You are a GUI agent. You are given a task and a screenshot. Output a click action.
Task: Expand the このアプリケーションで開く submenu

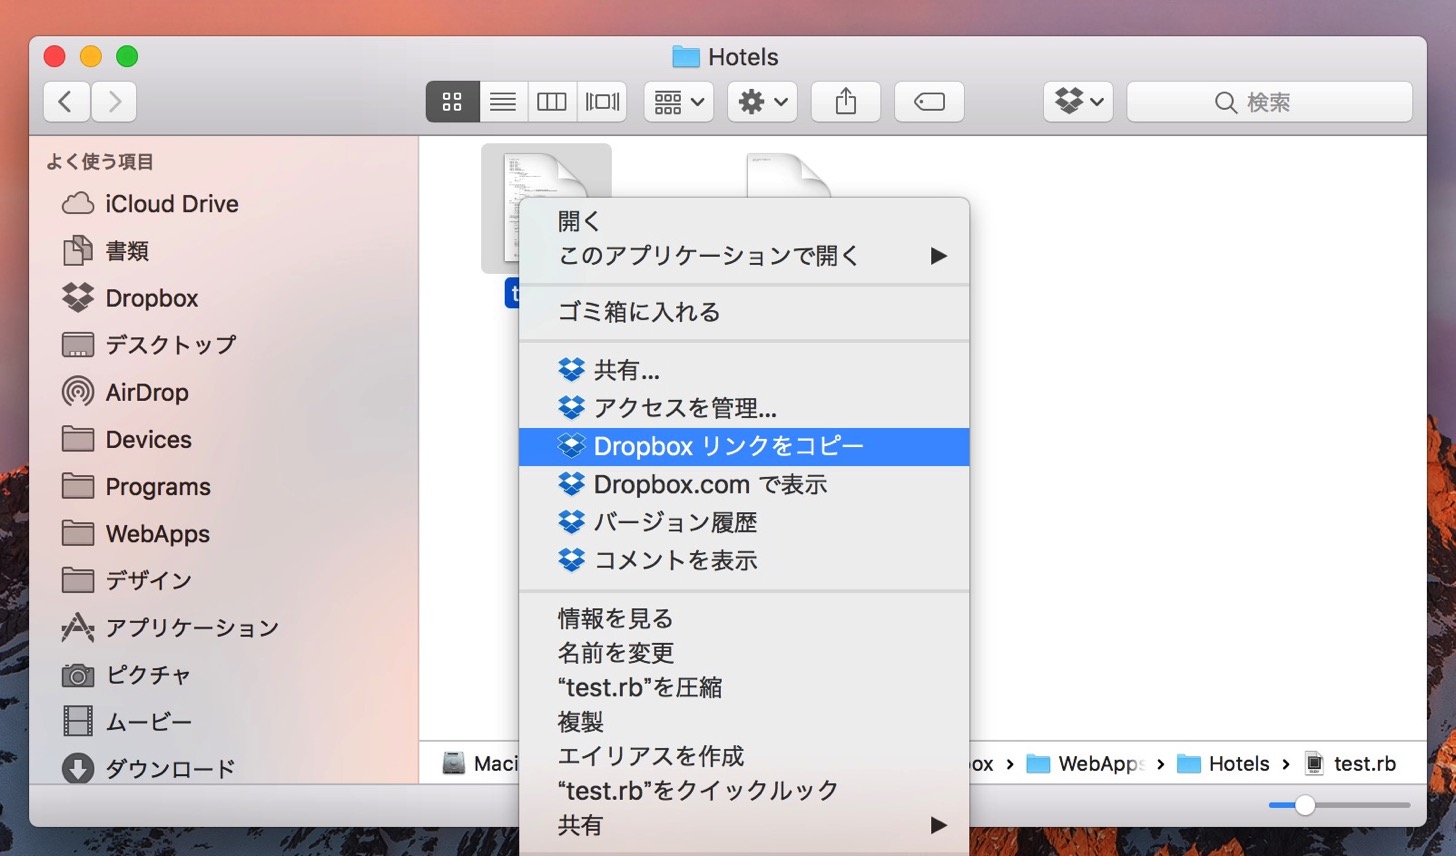(744, 256)
